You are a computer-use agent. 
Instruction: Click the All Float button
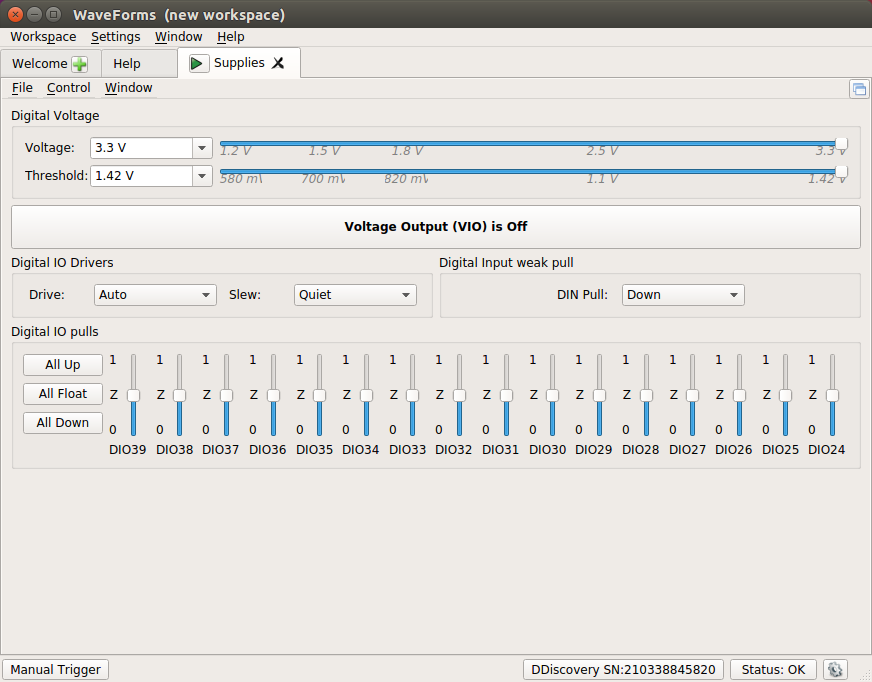coord(63,394)
